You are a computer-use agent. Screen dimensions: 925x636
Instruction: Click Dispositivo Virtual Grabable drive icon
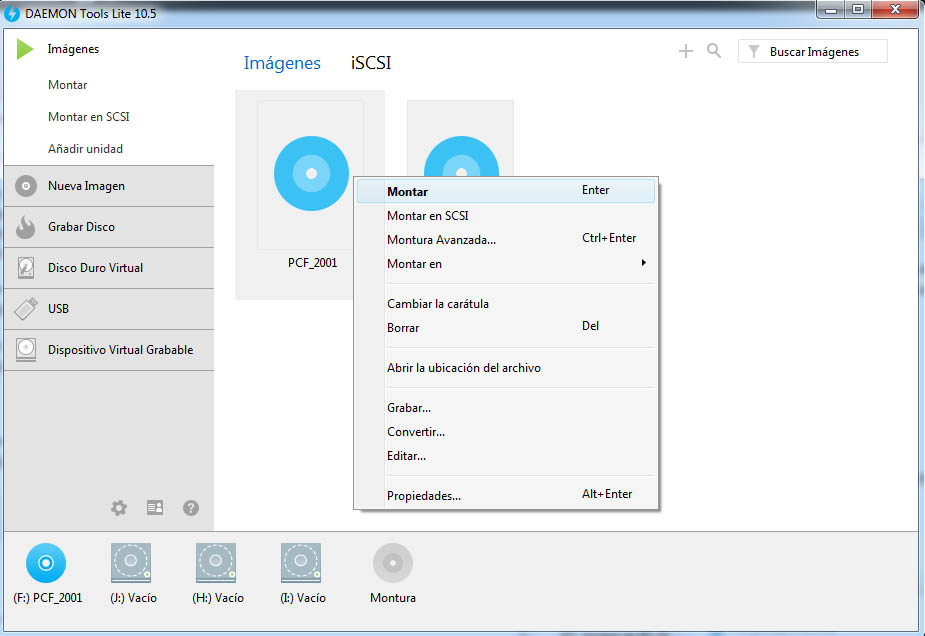26,349
